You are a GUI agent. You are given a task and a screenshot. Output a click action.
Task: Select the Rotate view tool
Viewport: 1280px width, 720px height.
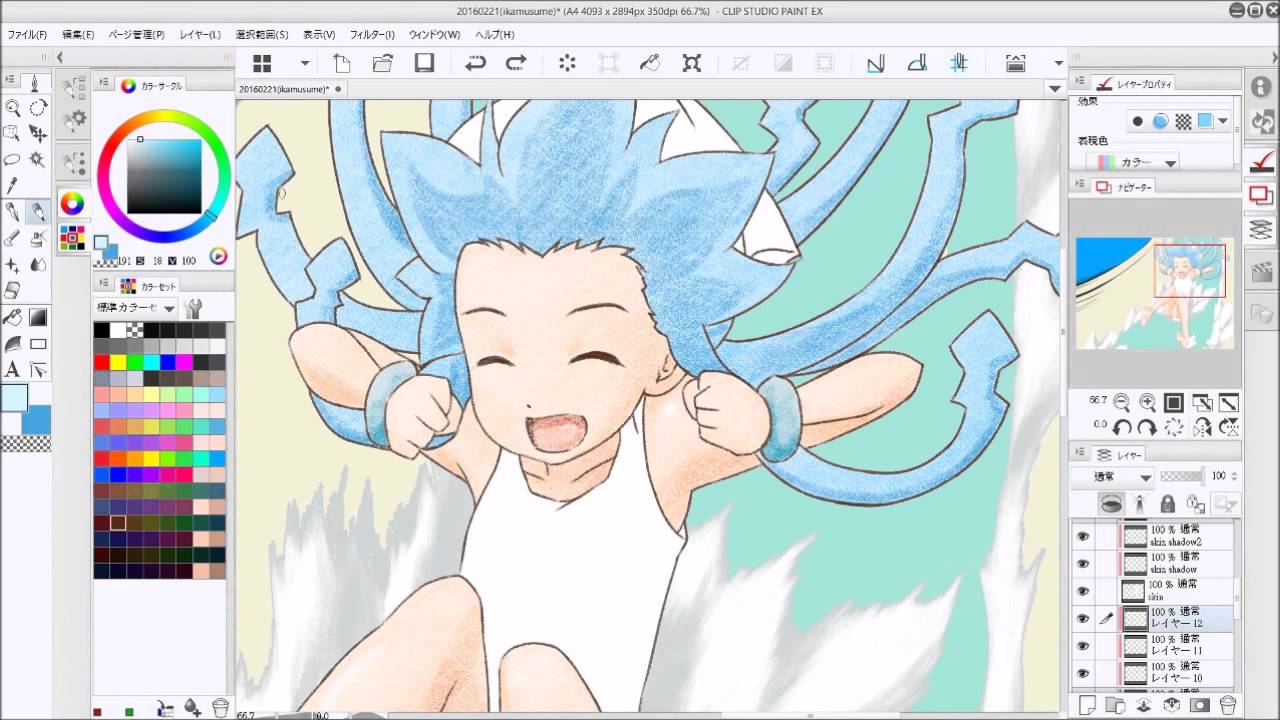point(38,108)
